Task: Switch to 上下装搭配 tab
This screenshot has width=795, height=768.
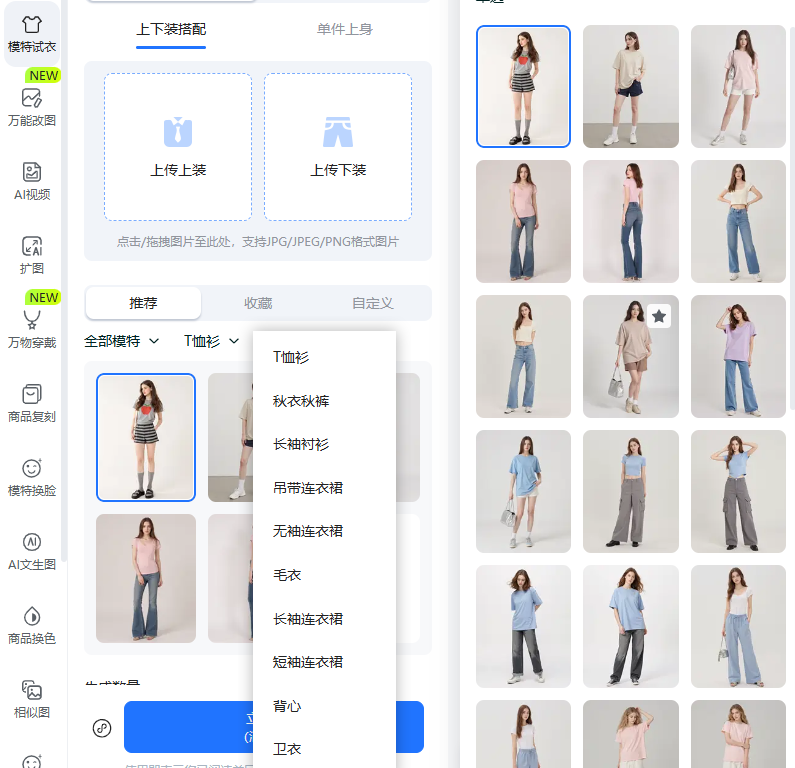Action: pos(171,29)
